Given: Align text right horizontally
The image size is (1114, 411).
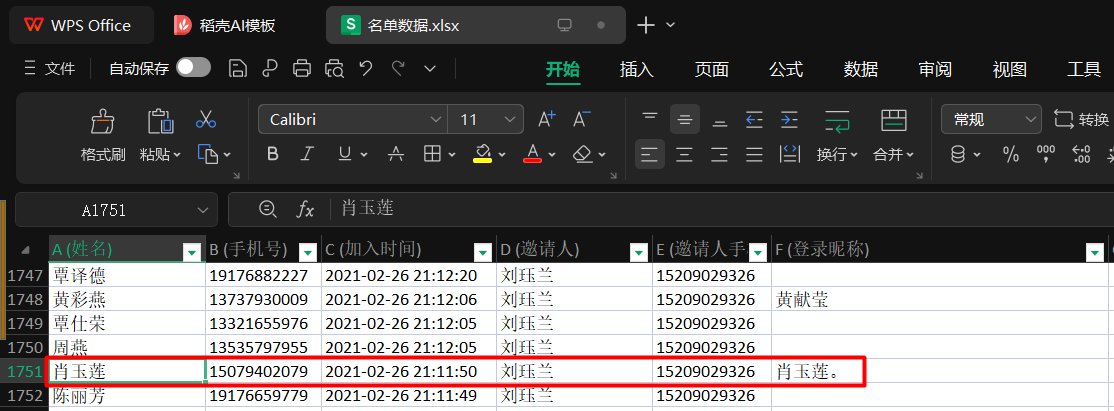Looking at the screenshot, I should (720, 154).
